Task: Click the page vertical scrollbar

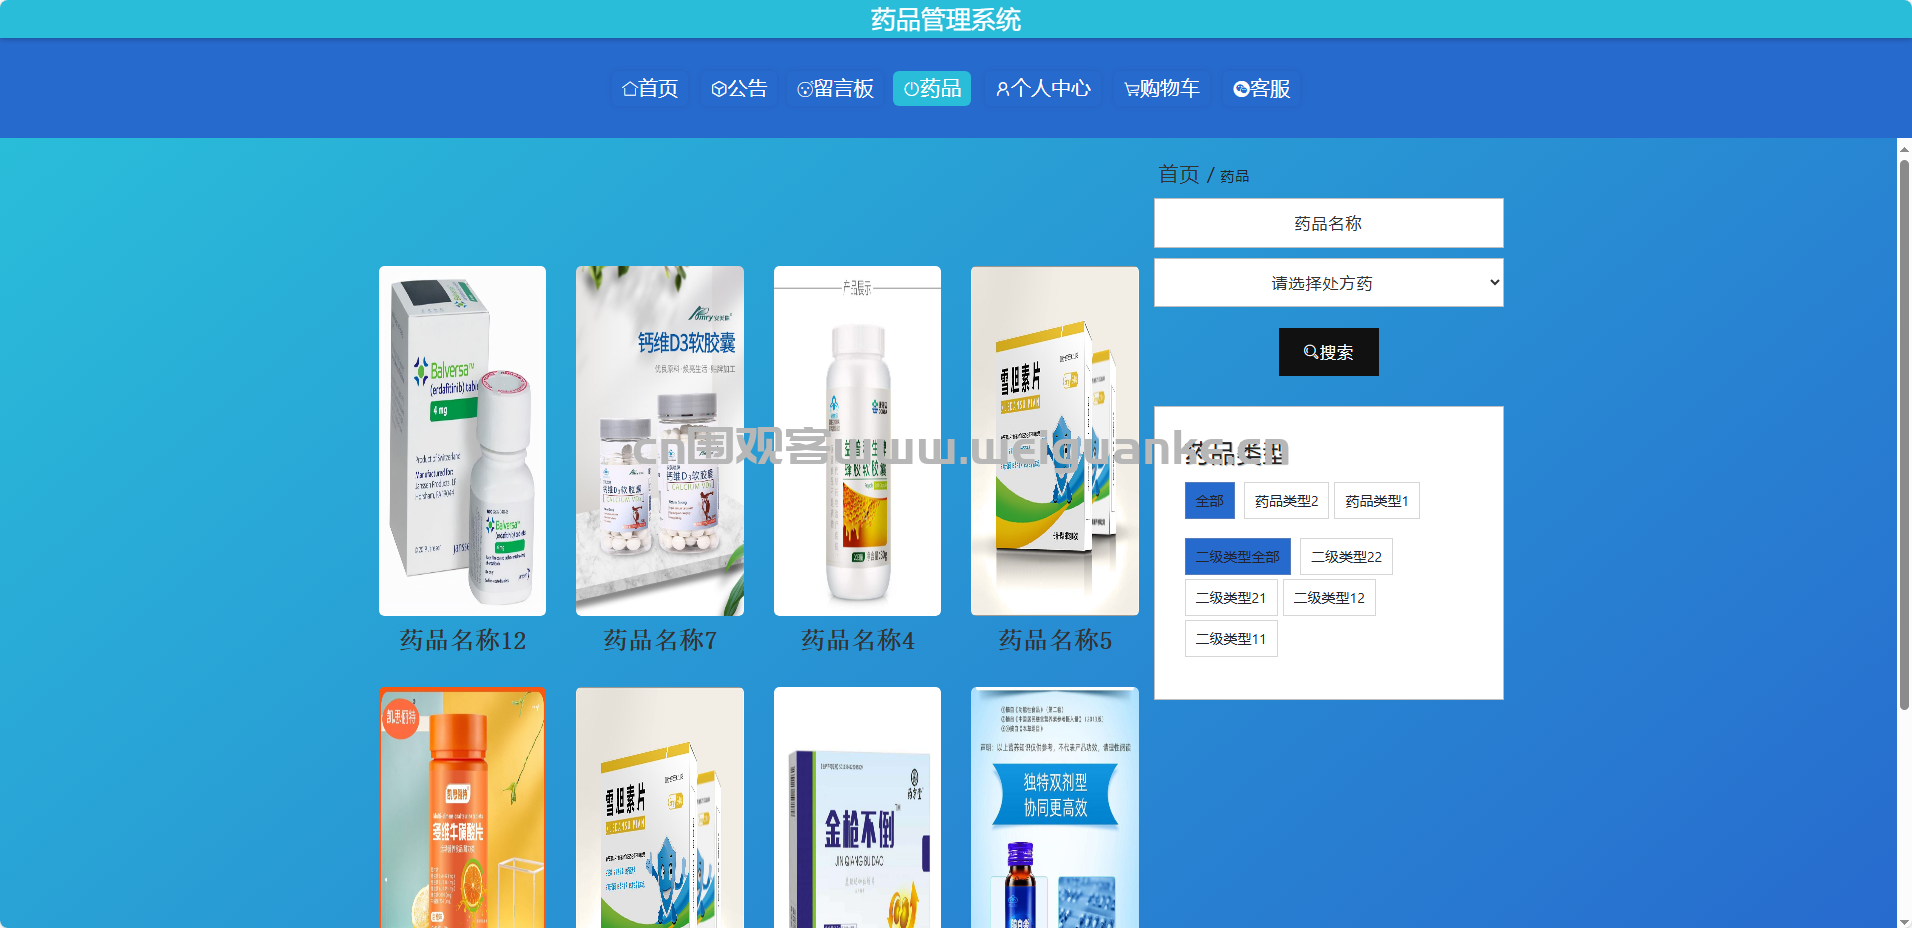Action: [x=1904, y=435]
